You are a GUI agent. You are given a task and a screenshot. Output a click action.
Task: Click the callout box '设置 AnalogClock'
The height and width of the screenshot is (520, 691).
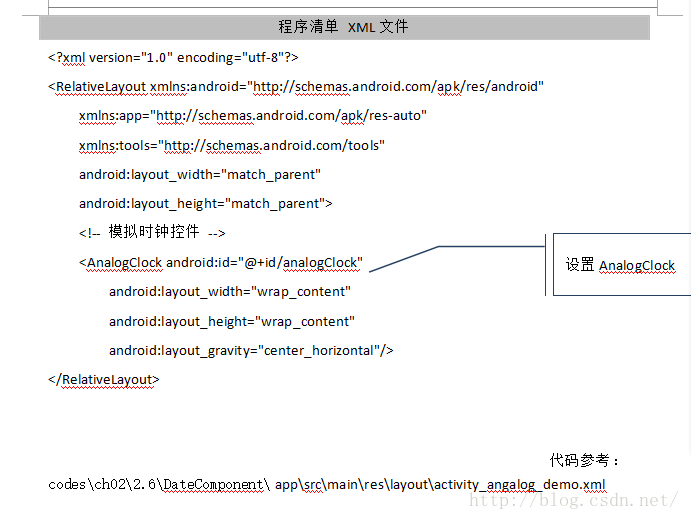point(622,265)
